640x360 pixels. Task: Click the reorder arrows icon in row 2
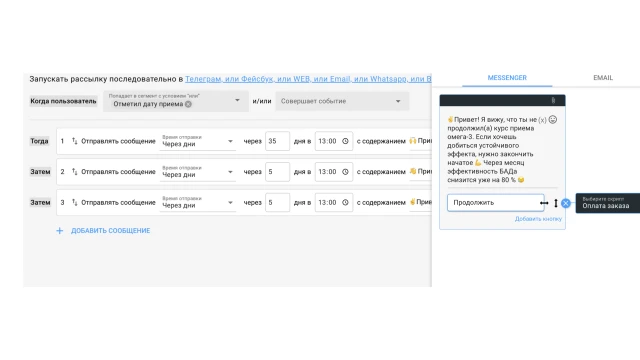click(x=75, y=171)
